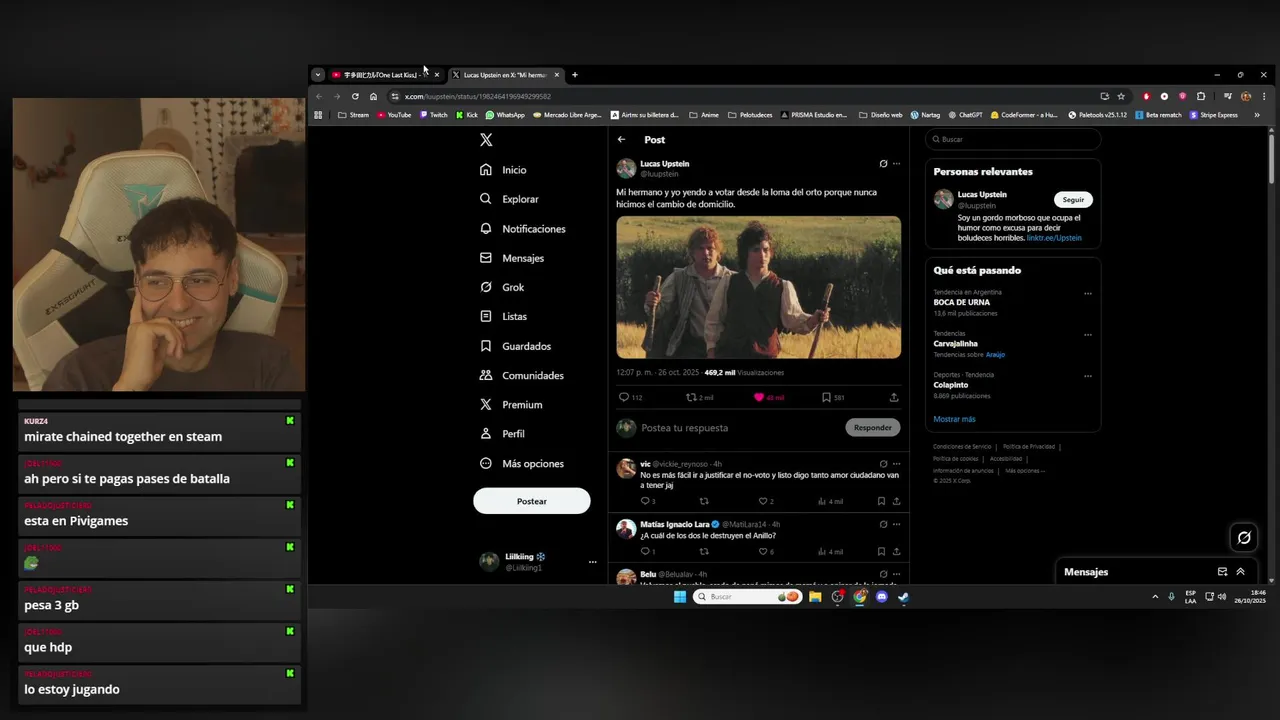Image resolution: width=1280 pixels, height=720 pixels.
Task: Open a new browser tab
Action: tap(574, 75)
